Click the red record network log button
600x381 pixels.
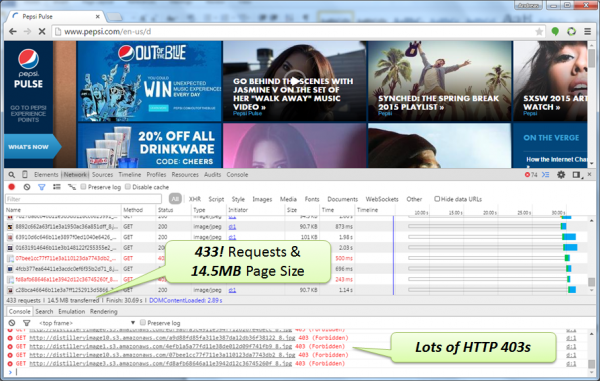tap(11, 187)
